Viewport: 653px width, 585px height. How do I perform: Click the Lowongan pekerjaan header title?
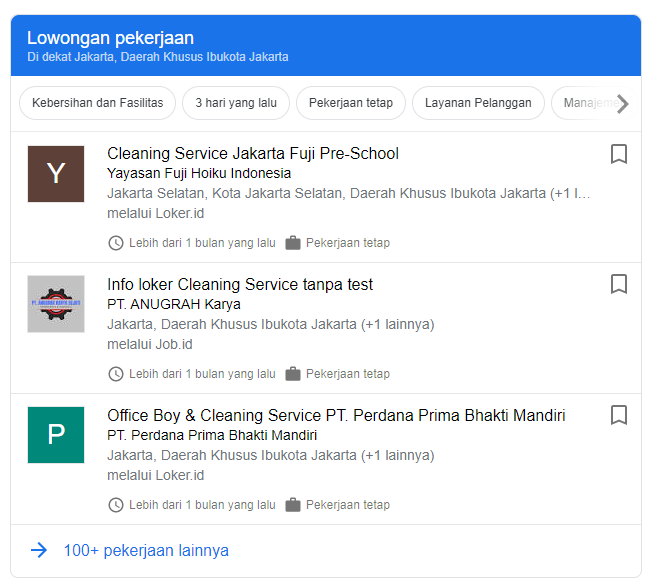[x=110, y=38]
